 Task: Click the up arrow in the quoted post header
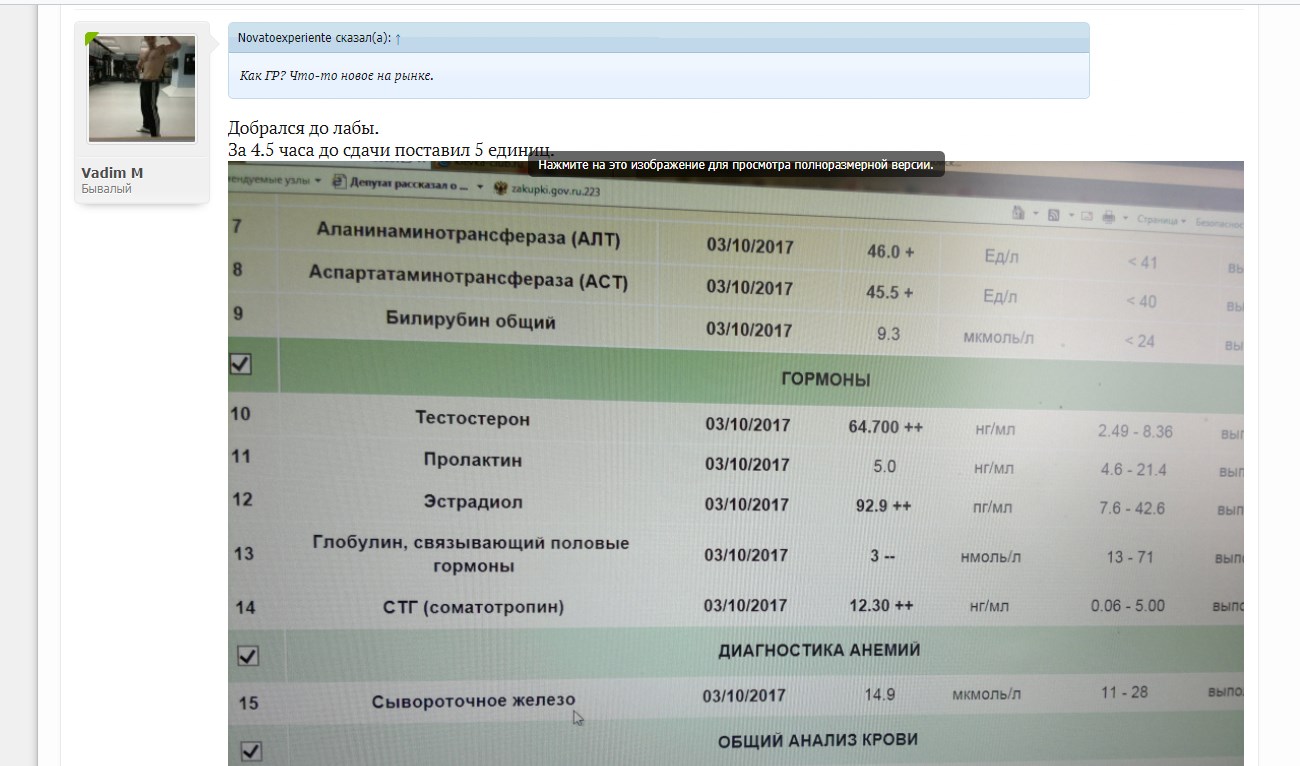(x=398, y=38)
